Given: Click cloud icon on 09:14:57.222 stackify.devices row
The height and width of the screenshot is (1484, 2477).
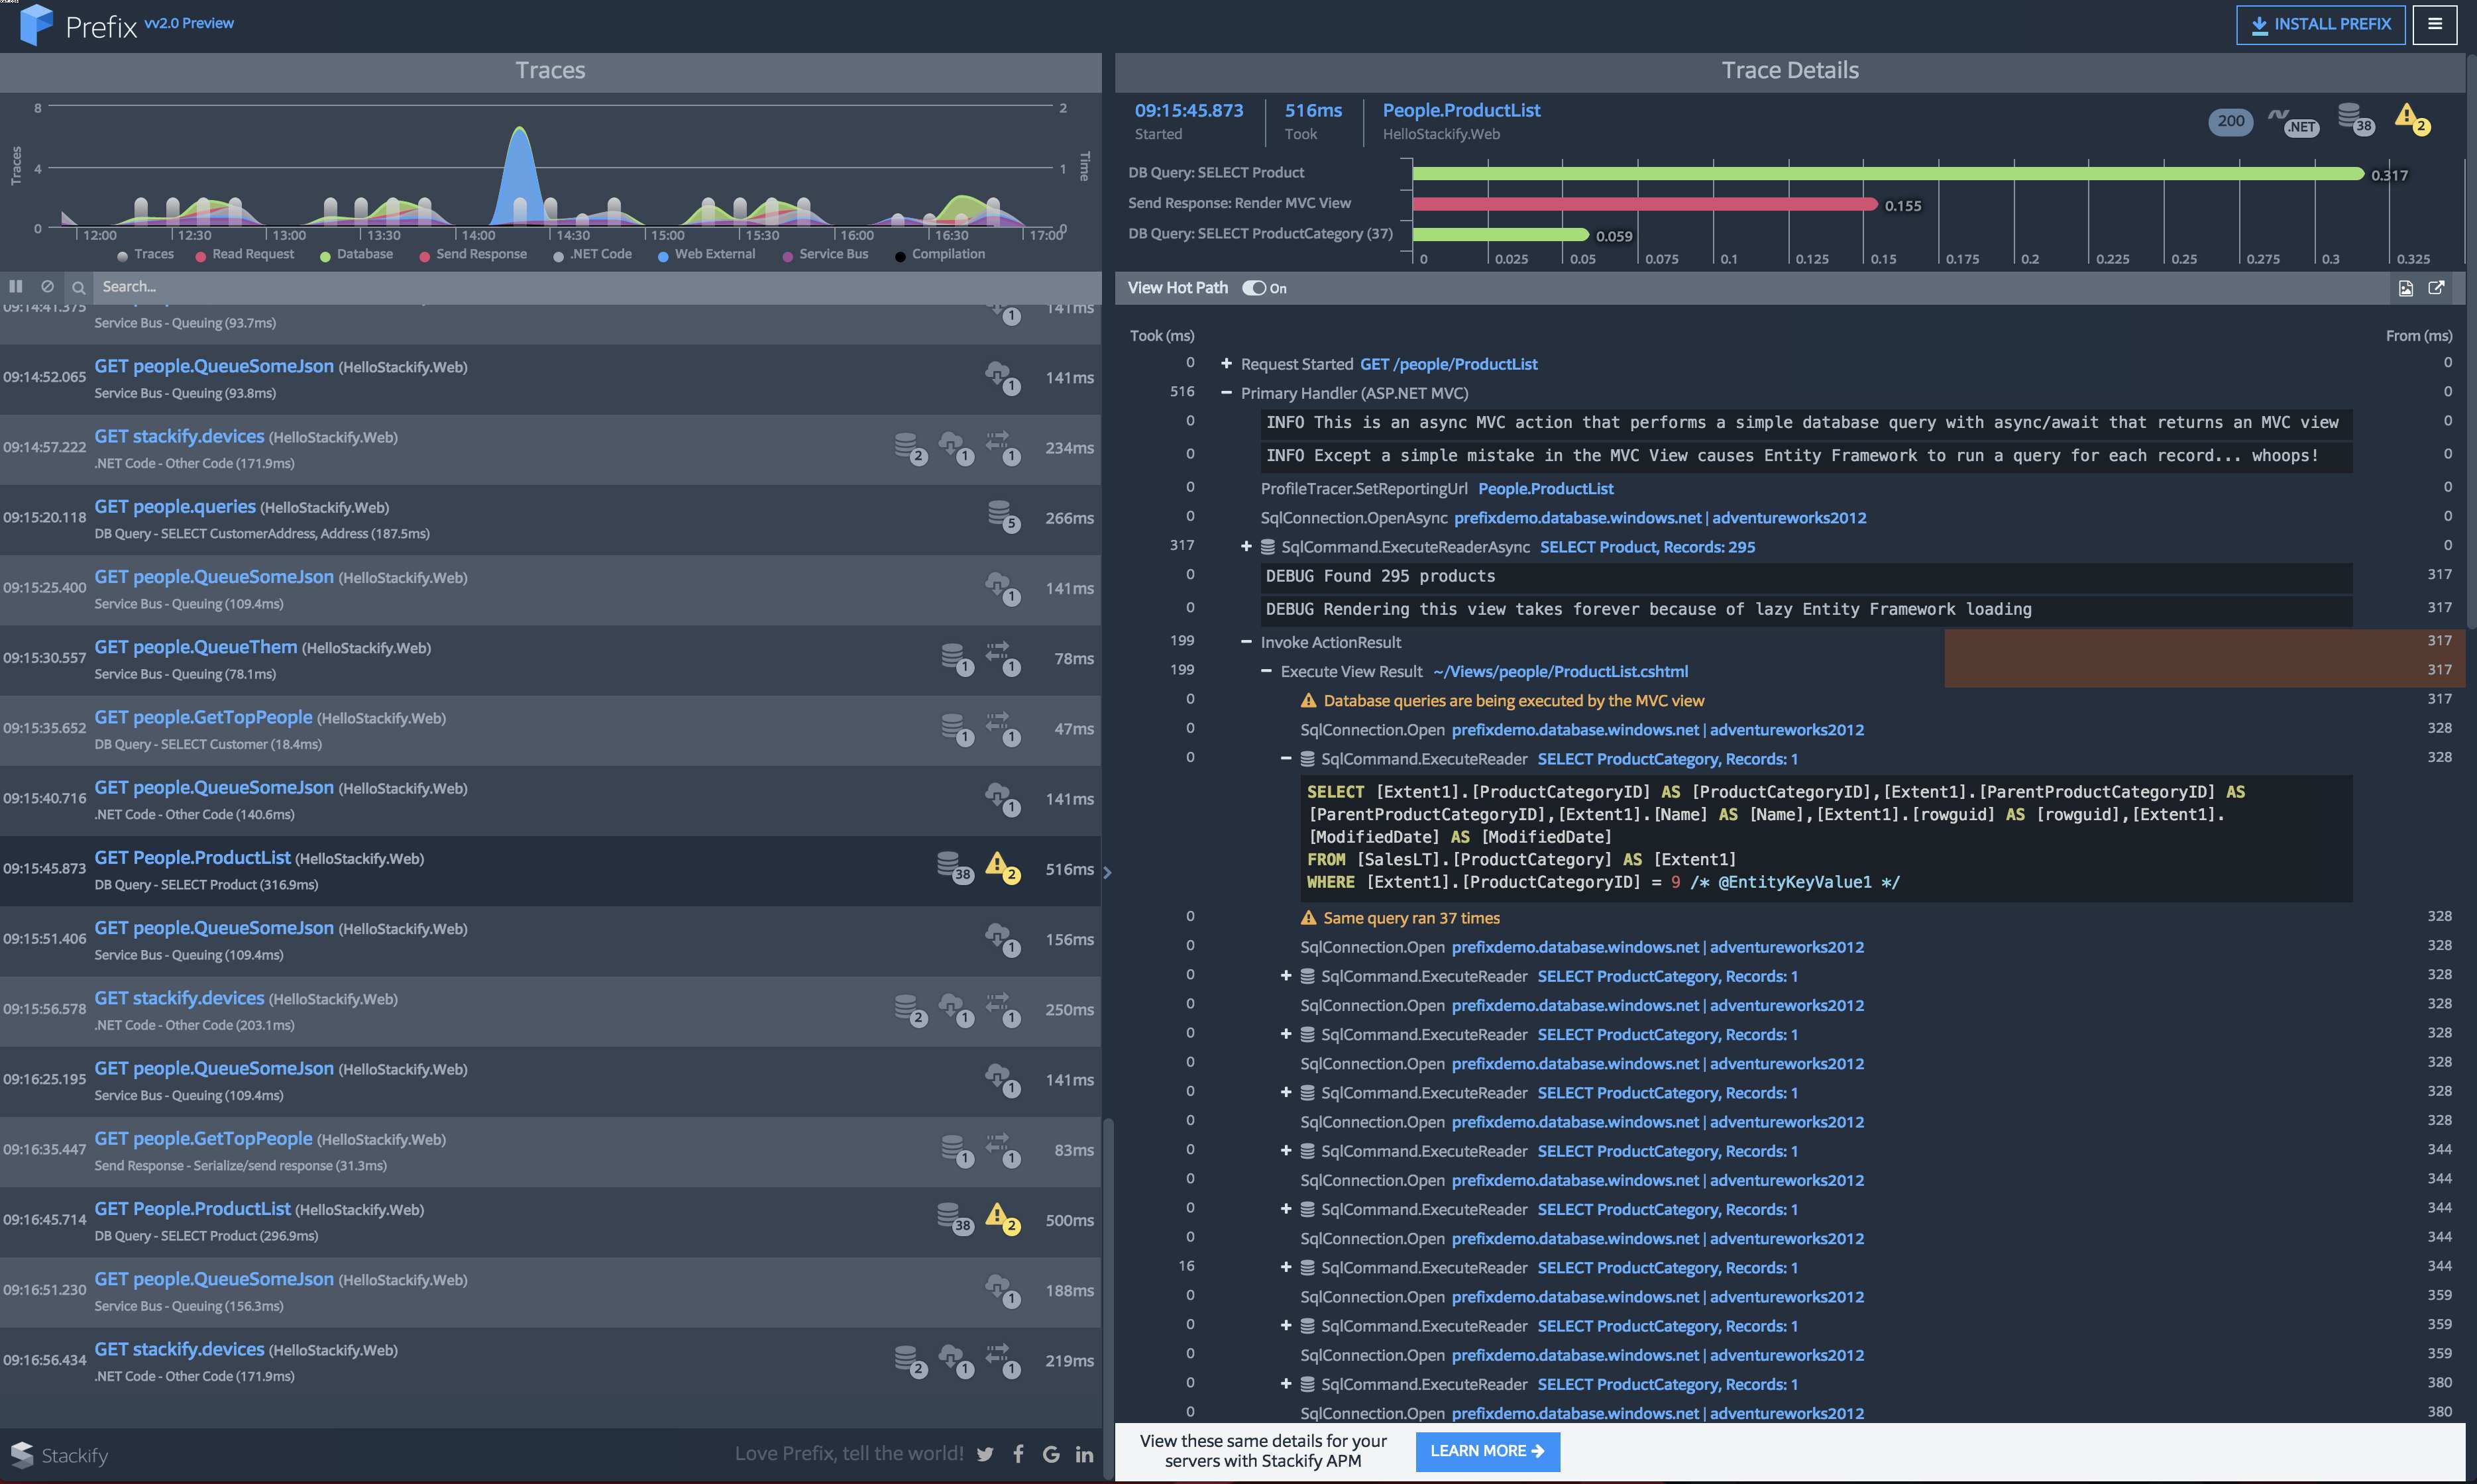Looking at the screenshot, I should pos(956,447).
